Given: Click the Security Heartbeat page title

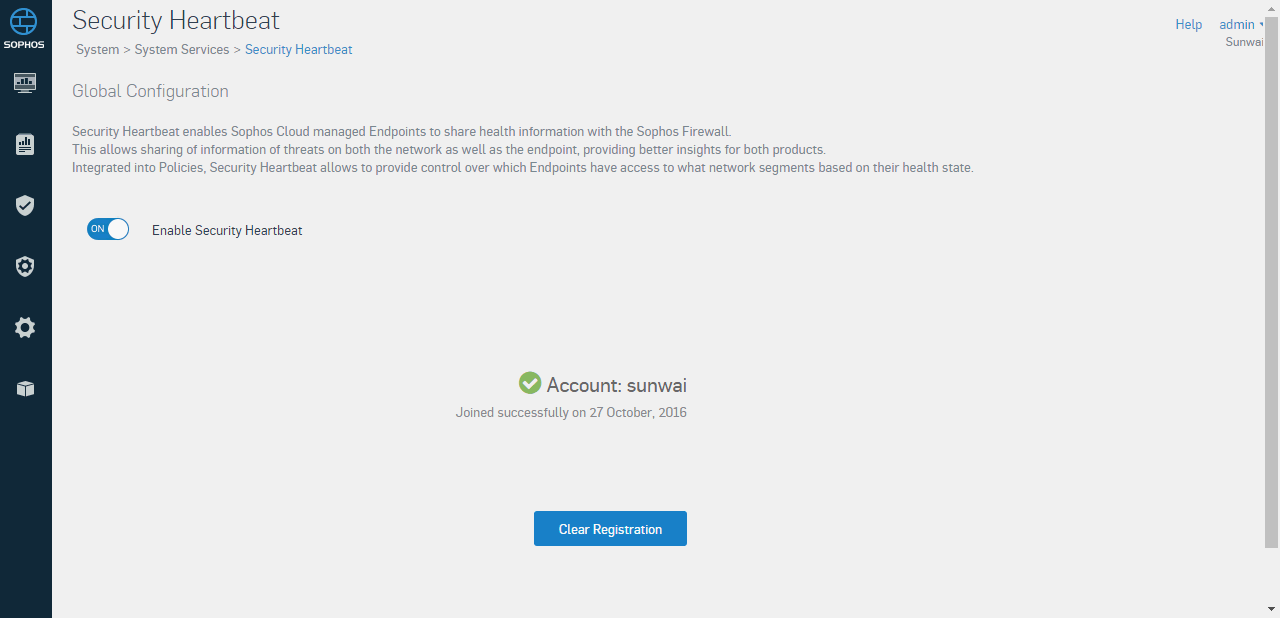Looking at the screenshot, I should (x=176, y=20).
